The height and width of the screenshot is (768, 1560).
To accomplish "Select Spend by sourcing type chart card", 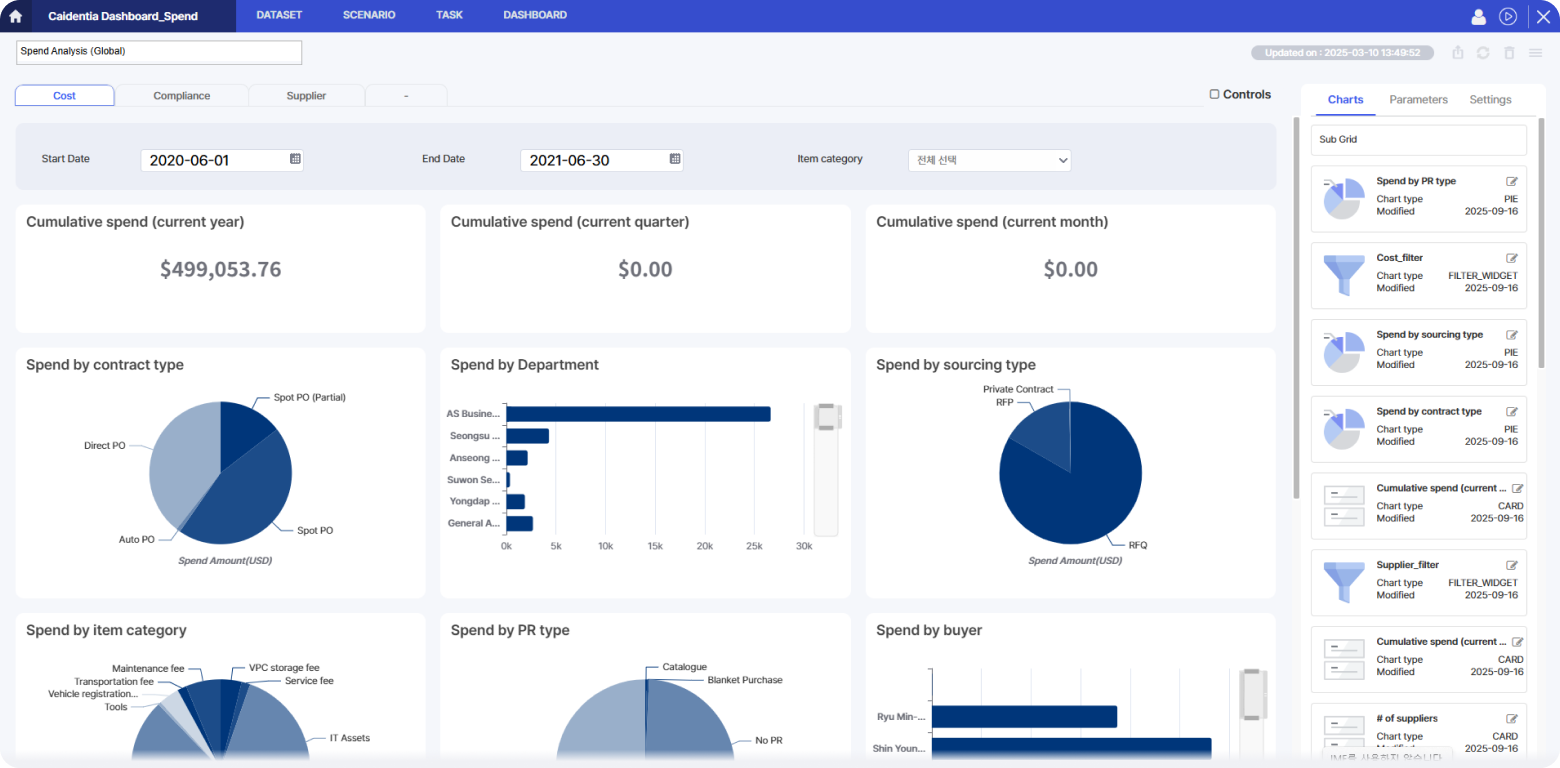I will [1418, 352].
